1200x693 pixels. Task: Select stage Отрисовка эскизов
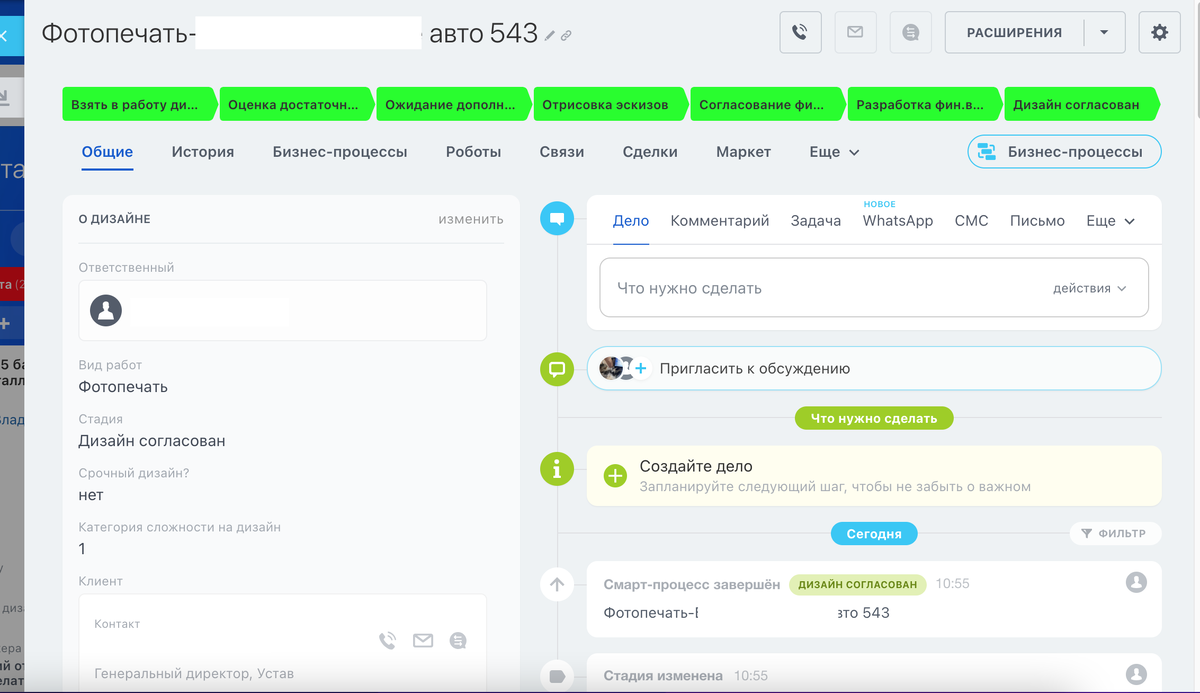click(611, 104)
